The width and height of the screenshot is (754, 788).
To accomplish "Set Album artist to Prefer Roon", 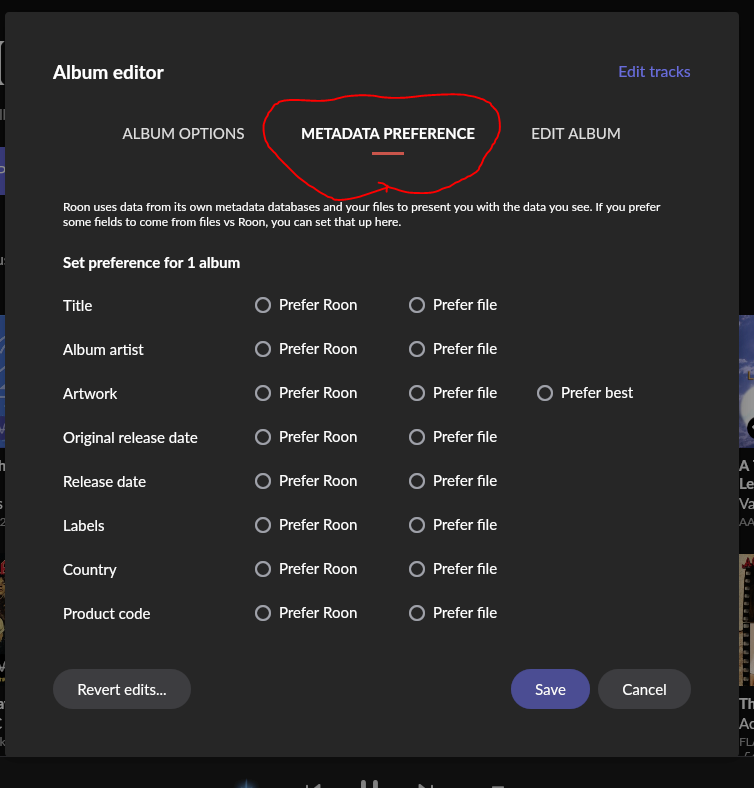I will [263, 349].
